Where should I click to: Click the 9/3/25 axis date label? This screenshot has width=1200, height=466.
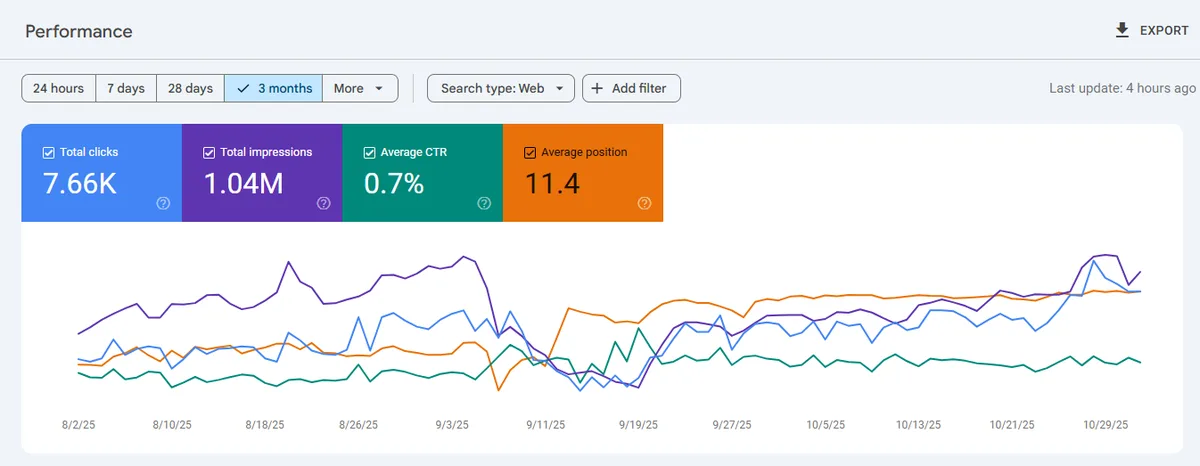click(452, 425)
